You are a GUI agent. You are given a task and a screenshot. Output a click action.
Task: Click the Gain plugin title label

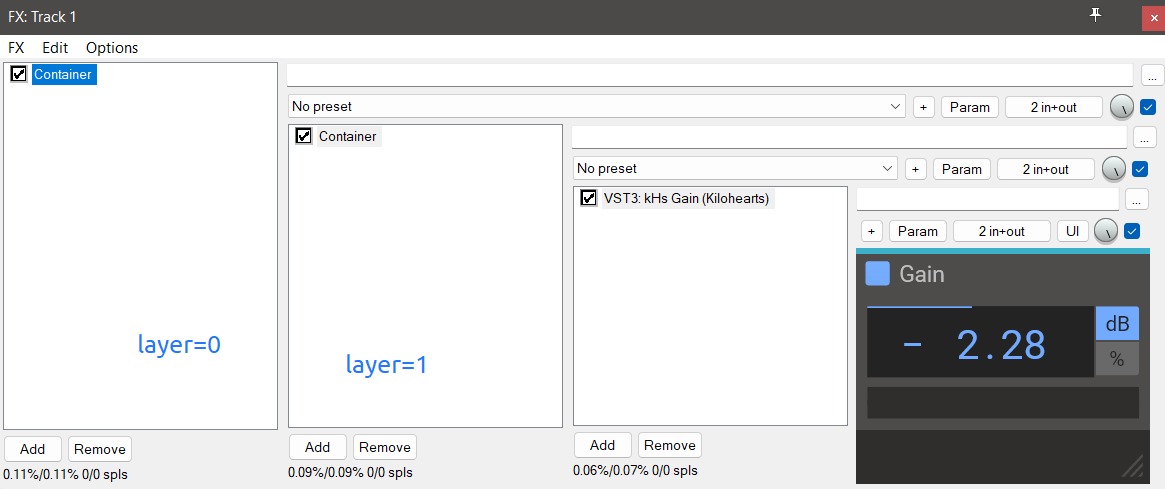922,274
